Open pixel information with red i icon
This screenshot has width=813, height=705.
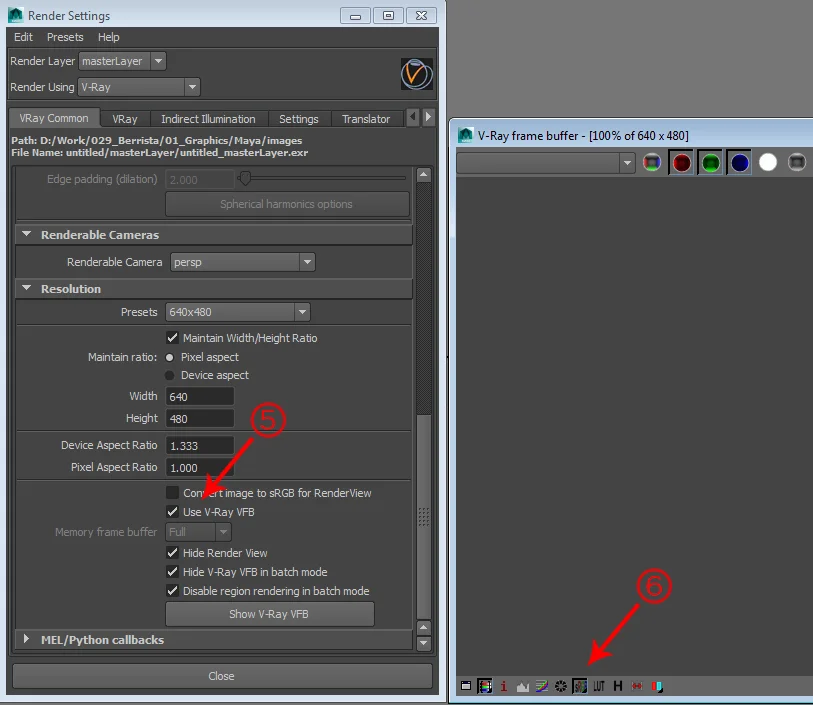coord(503,686)
